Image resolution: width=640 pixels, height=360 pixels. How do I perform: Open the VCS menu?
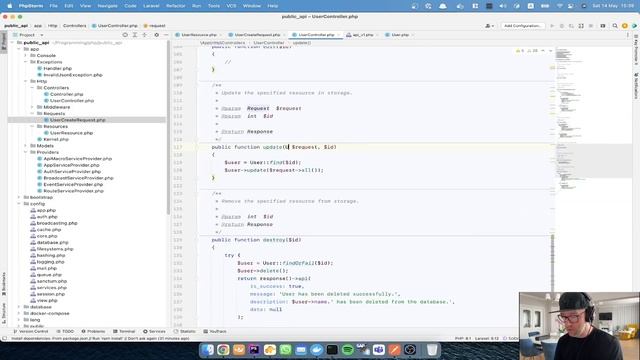[x=231, y=6]
